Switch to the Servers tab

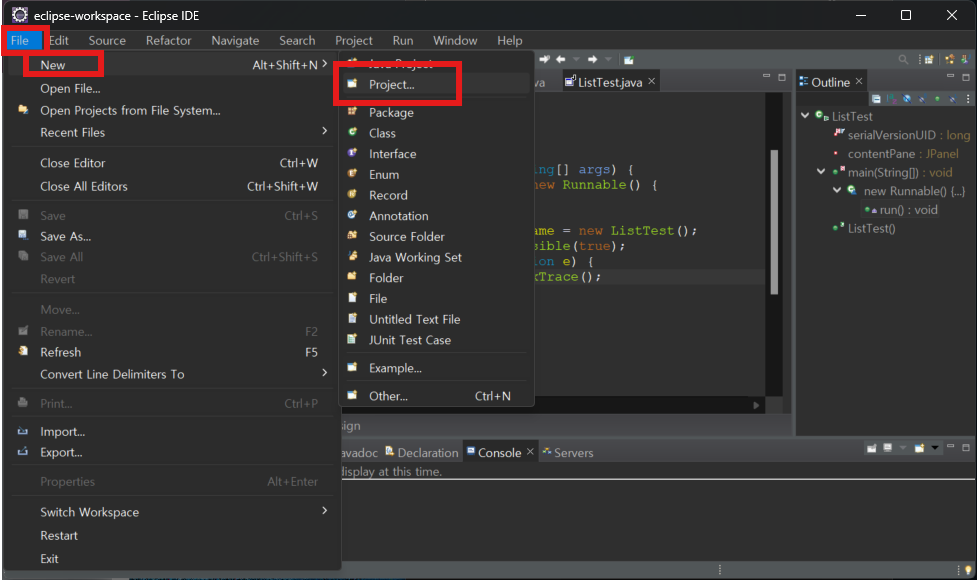[568, 453]
